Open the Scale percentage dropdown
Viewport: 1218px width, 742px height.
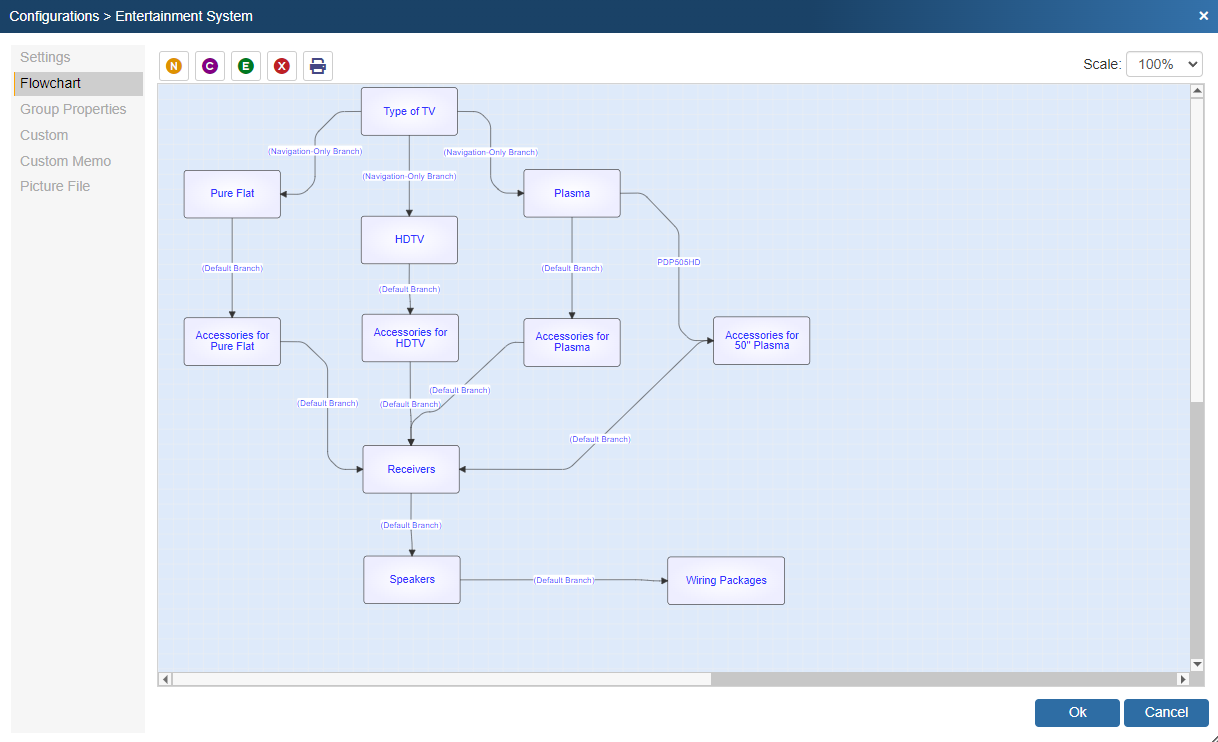click(x=1164, y=64)
